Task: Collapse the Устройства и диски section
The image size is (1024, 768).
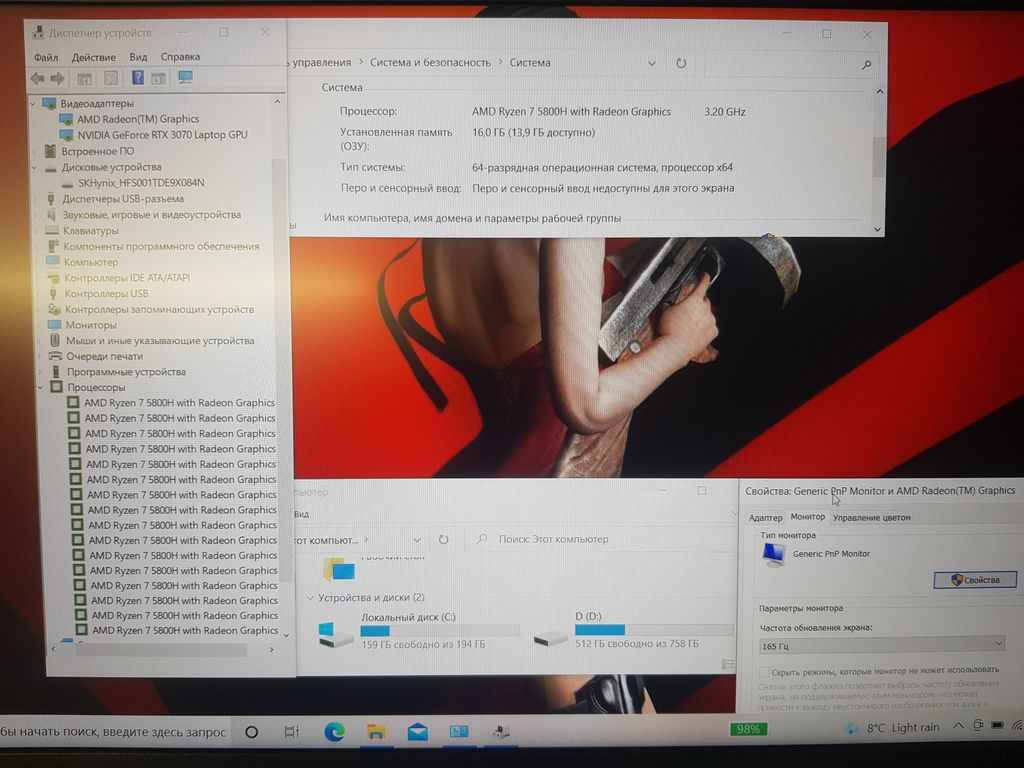Action: [310, 598]
